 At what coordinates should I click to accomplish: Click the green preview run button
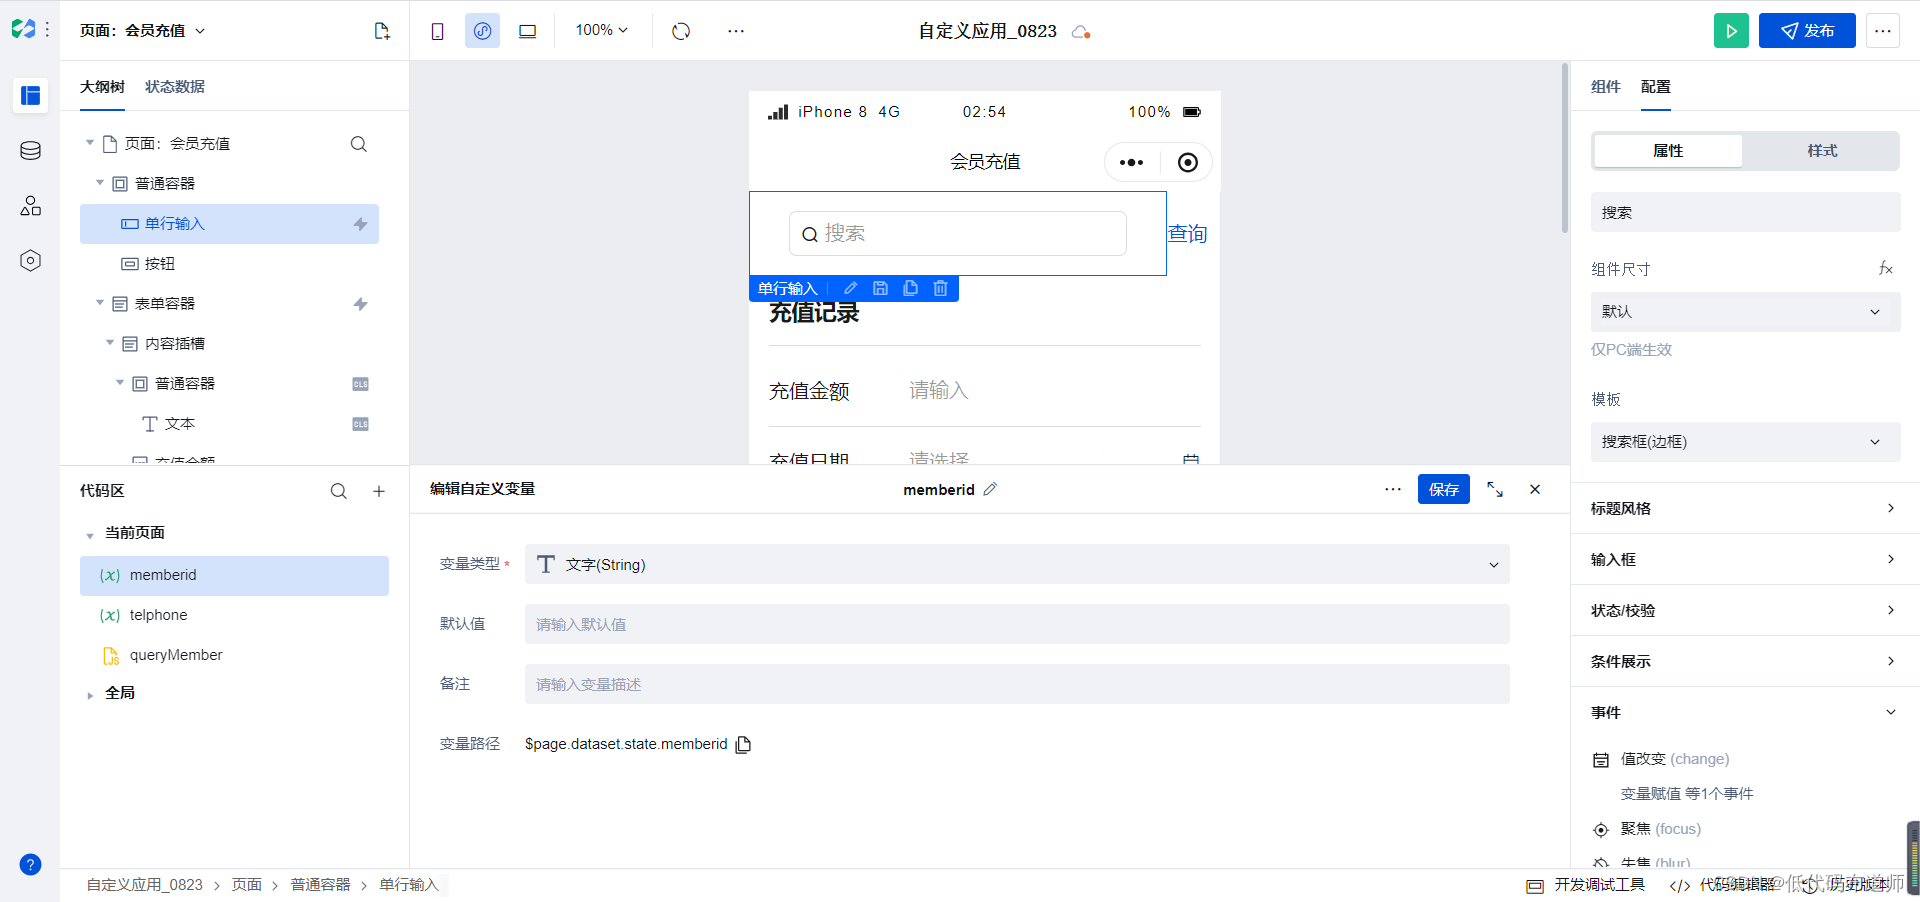coord(1731,31)
